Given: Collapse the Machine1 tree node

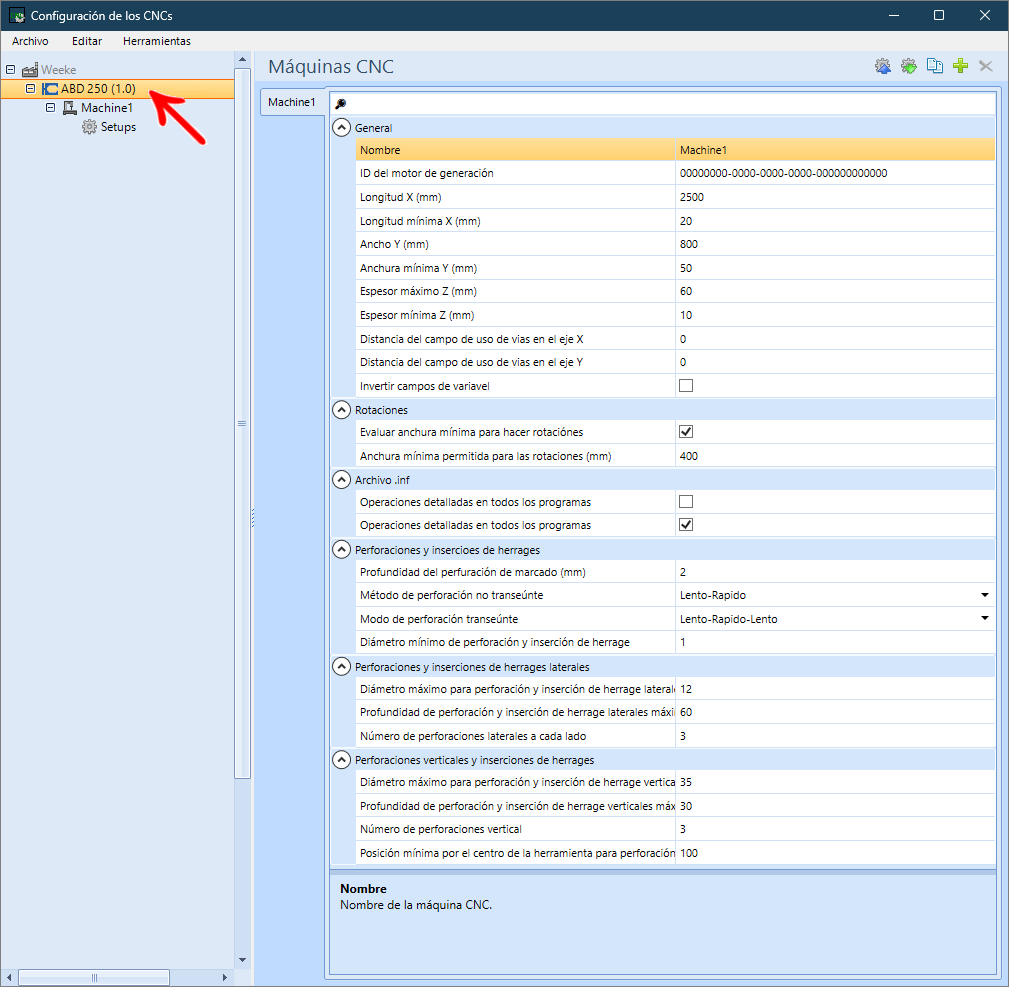Looking at the screenshot, I should click(50, 108).
